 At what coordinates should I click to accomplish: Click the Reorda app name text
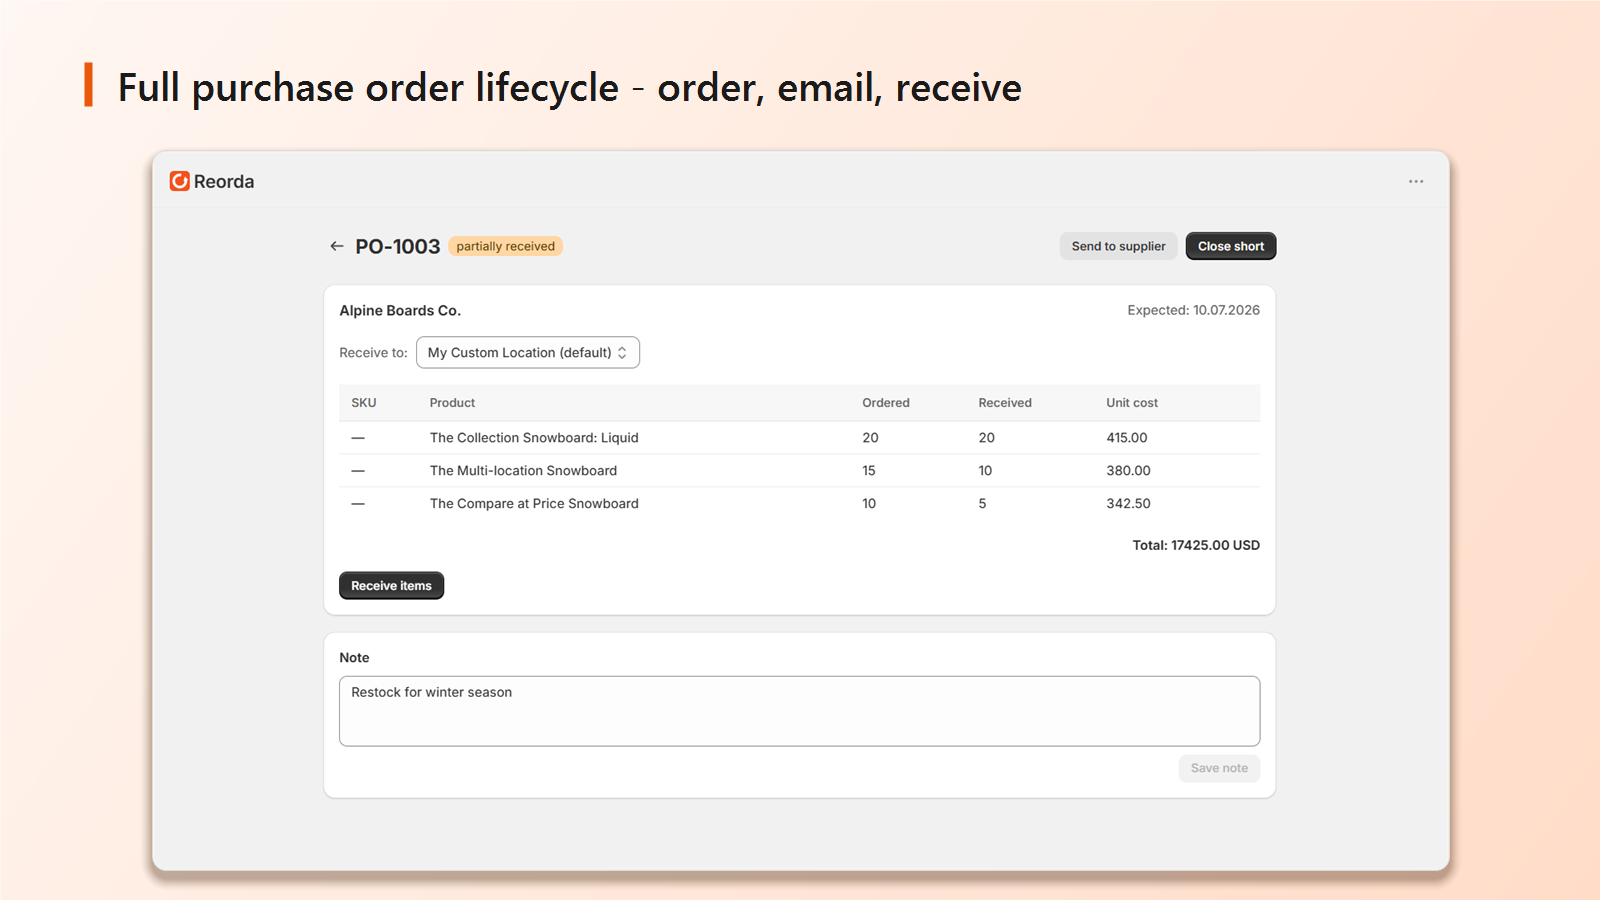(x=224, y=181)
